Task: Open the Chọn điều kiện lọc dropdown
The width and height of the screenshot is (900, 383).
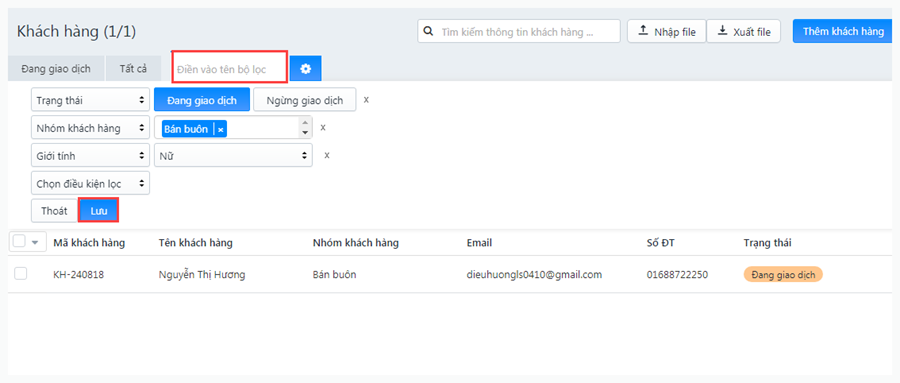Action: (x=91, y=184)
